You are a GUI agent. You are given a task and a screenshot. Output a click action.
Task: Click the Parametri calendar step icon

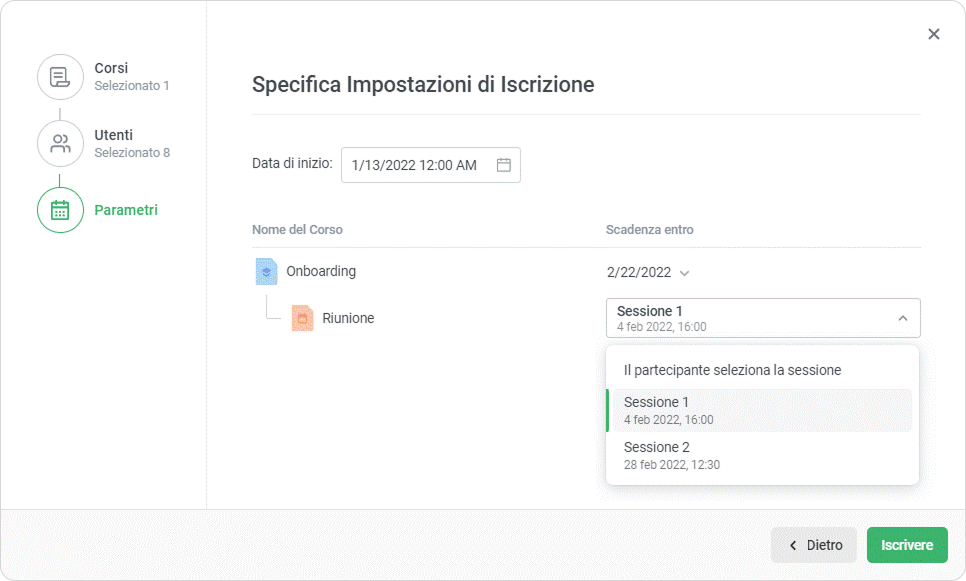(x=60, y=210)
